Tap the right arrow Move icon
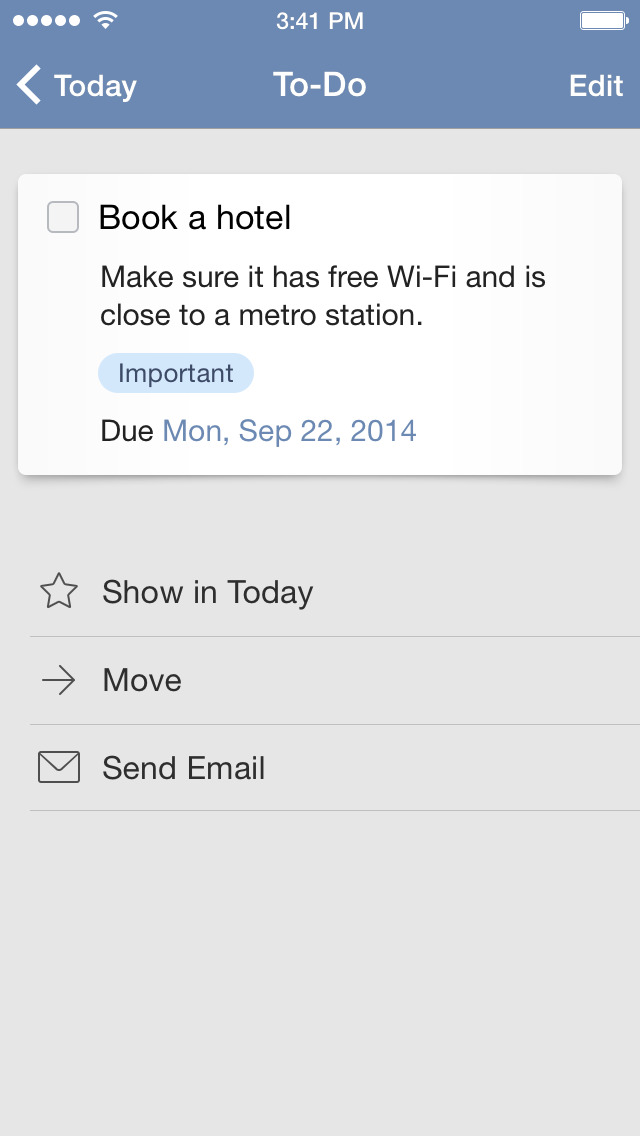The image size is (640, 1136). coord(59,681)
